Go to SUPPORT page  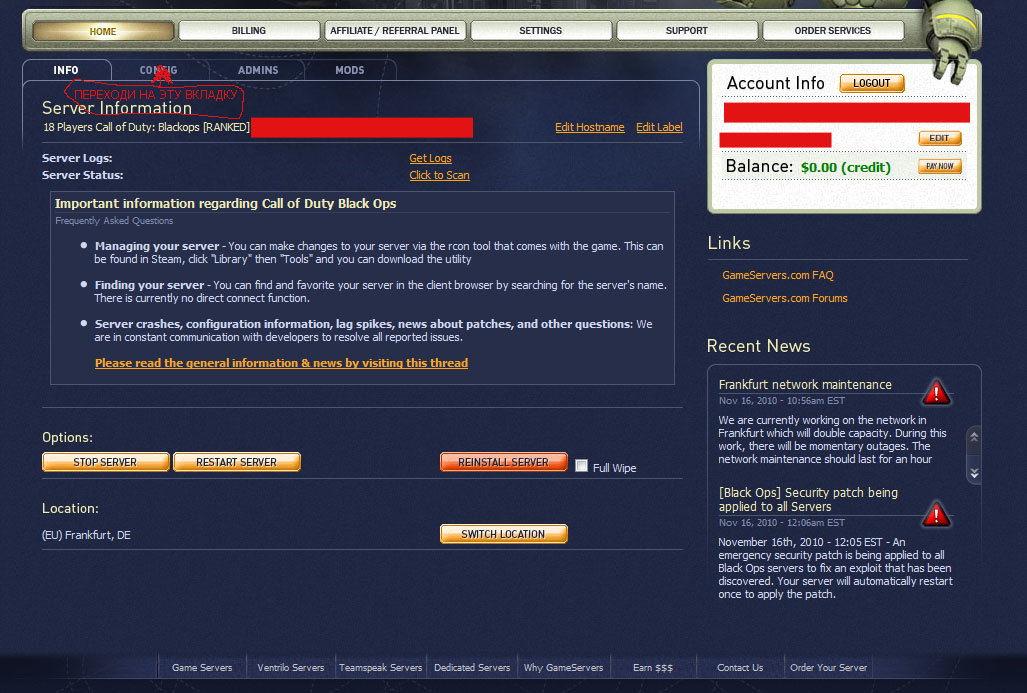pyautogui.click(x=686, y=31)
